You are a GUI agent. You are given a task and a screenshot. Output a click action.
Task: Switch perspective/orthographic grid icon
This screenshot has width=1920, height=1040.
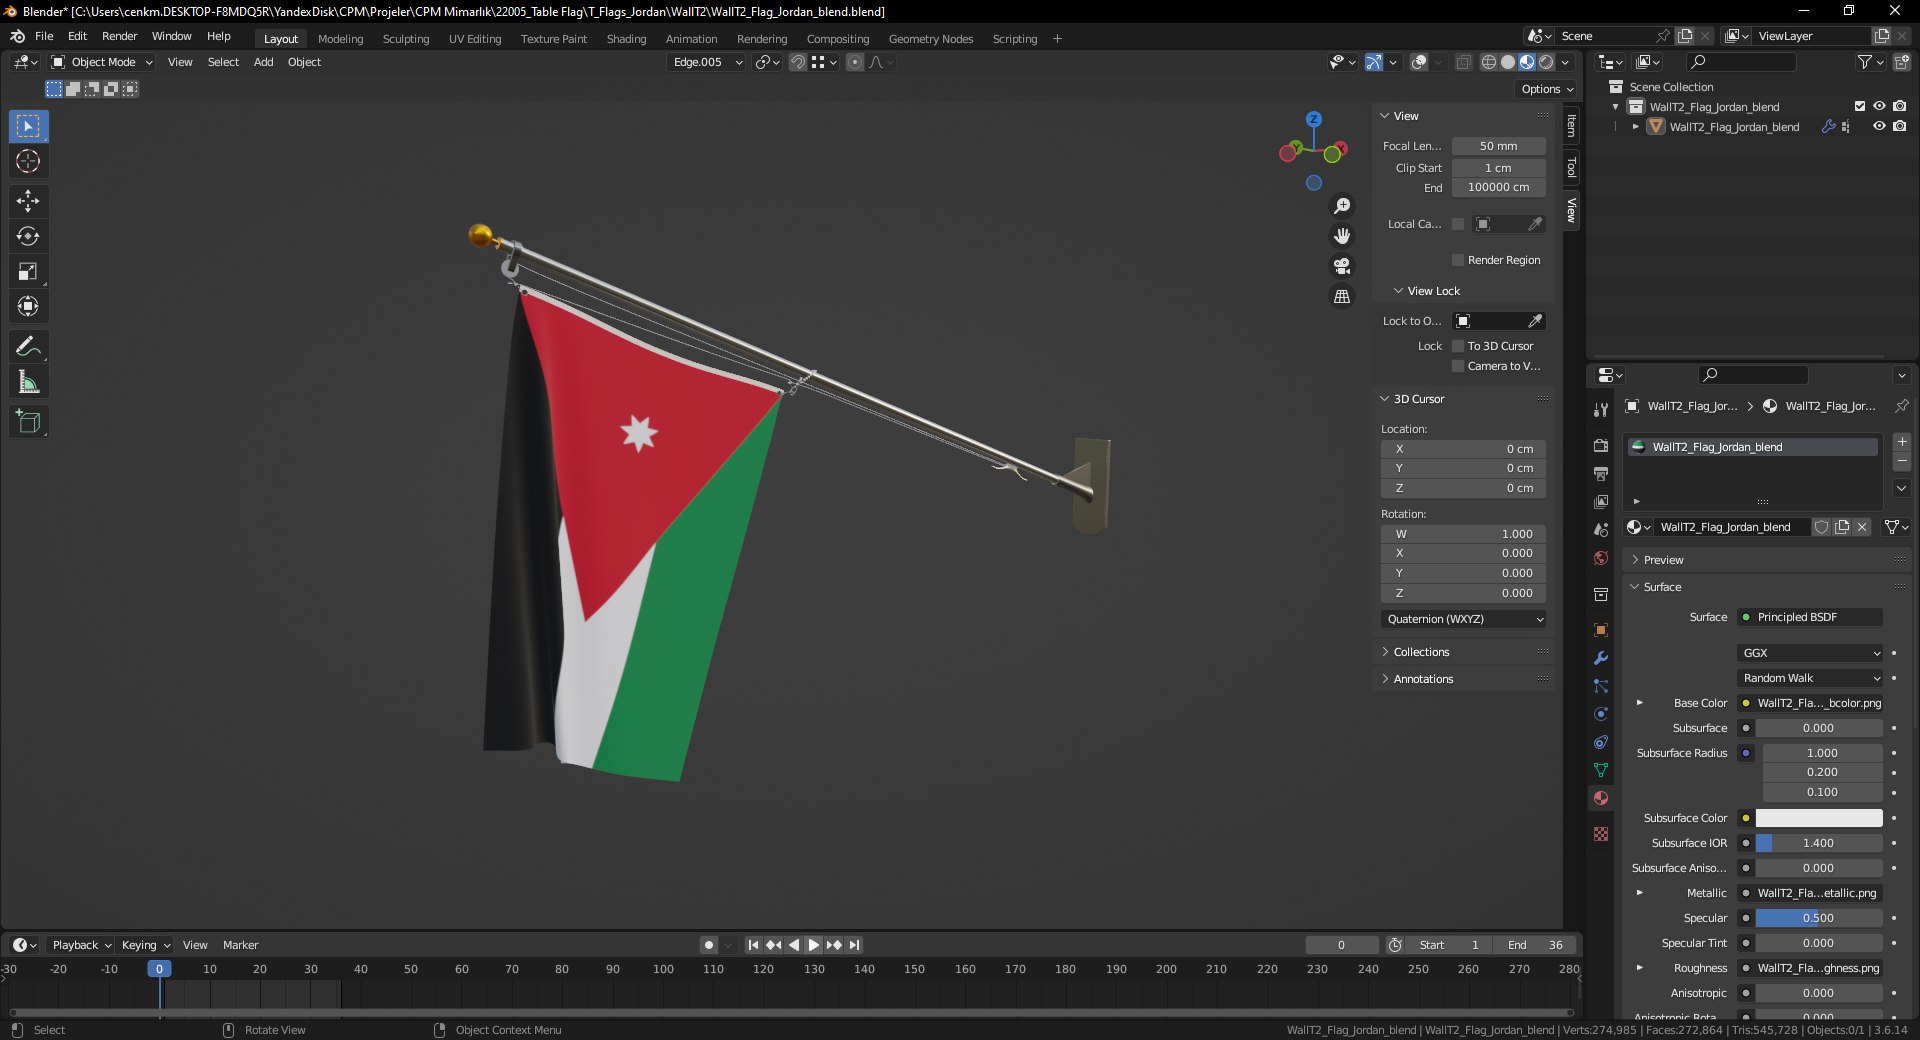tap(1342, 297)
